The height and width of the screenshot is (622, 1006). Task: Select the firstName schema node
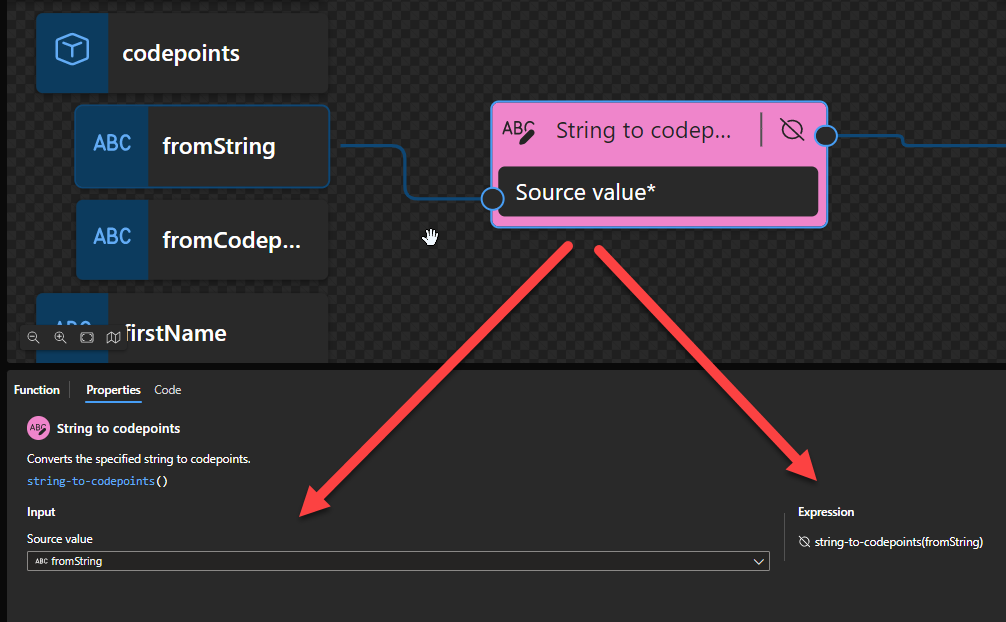(175, 333)
